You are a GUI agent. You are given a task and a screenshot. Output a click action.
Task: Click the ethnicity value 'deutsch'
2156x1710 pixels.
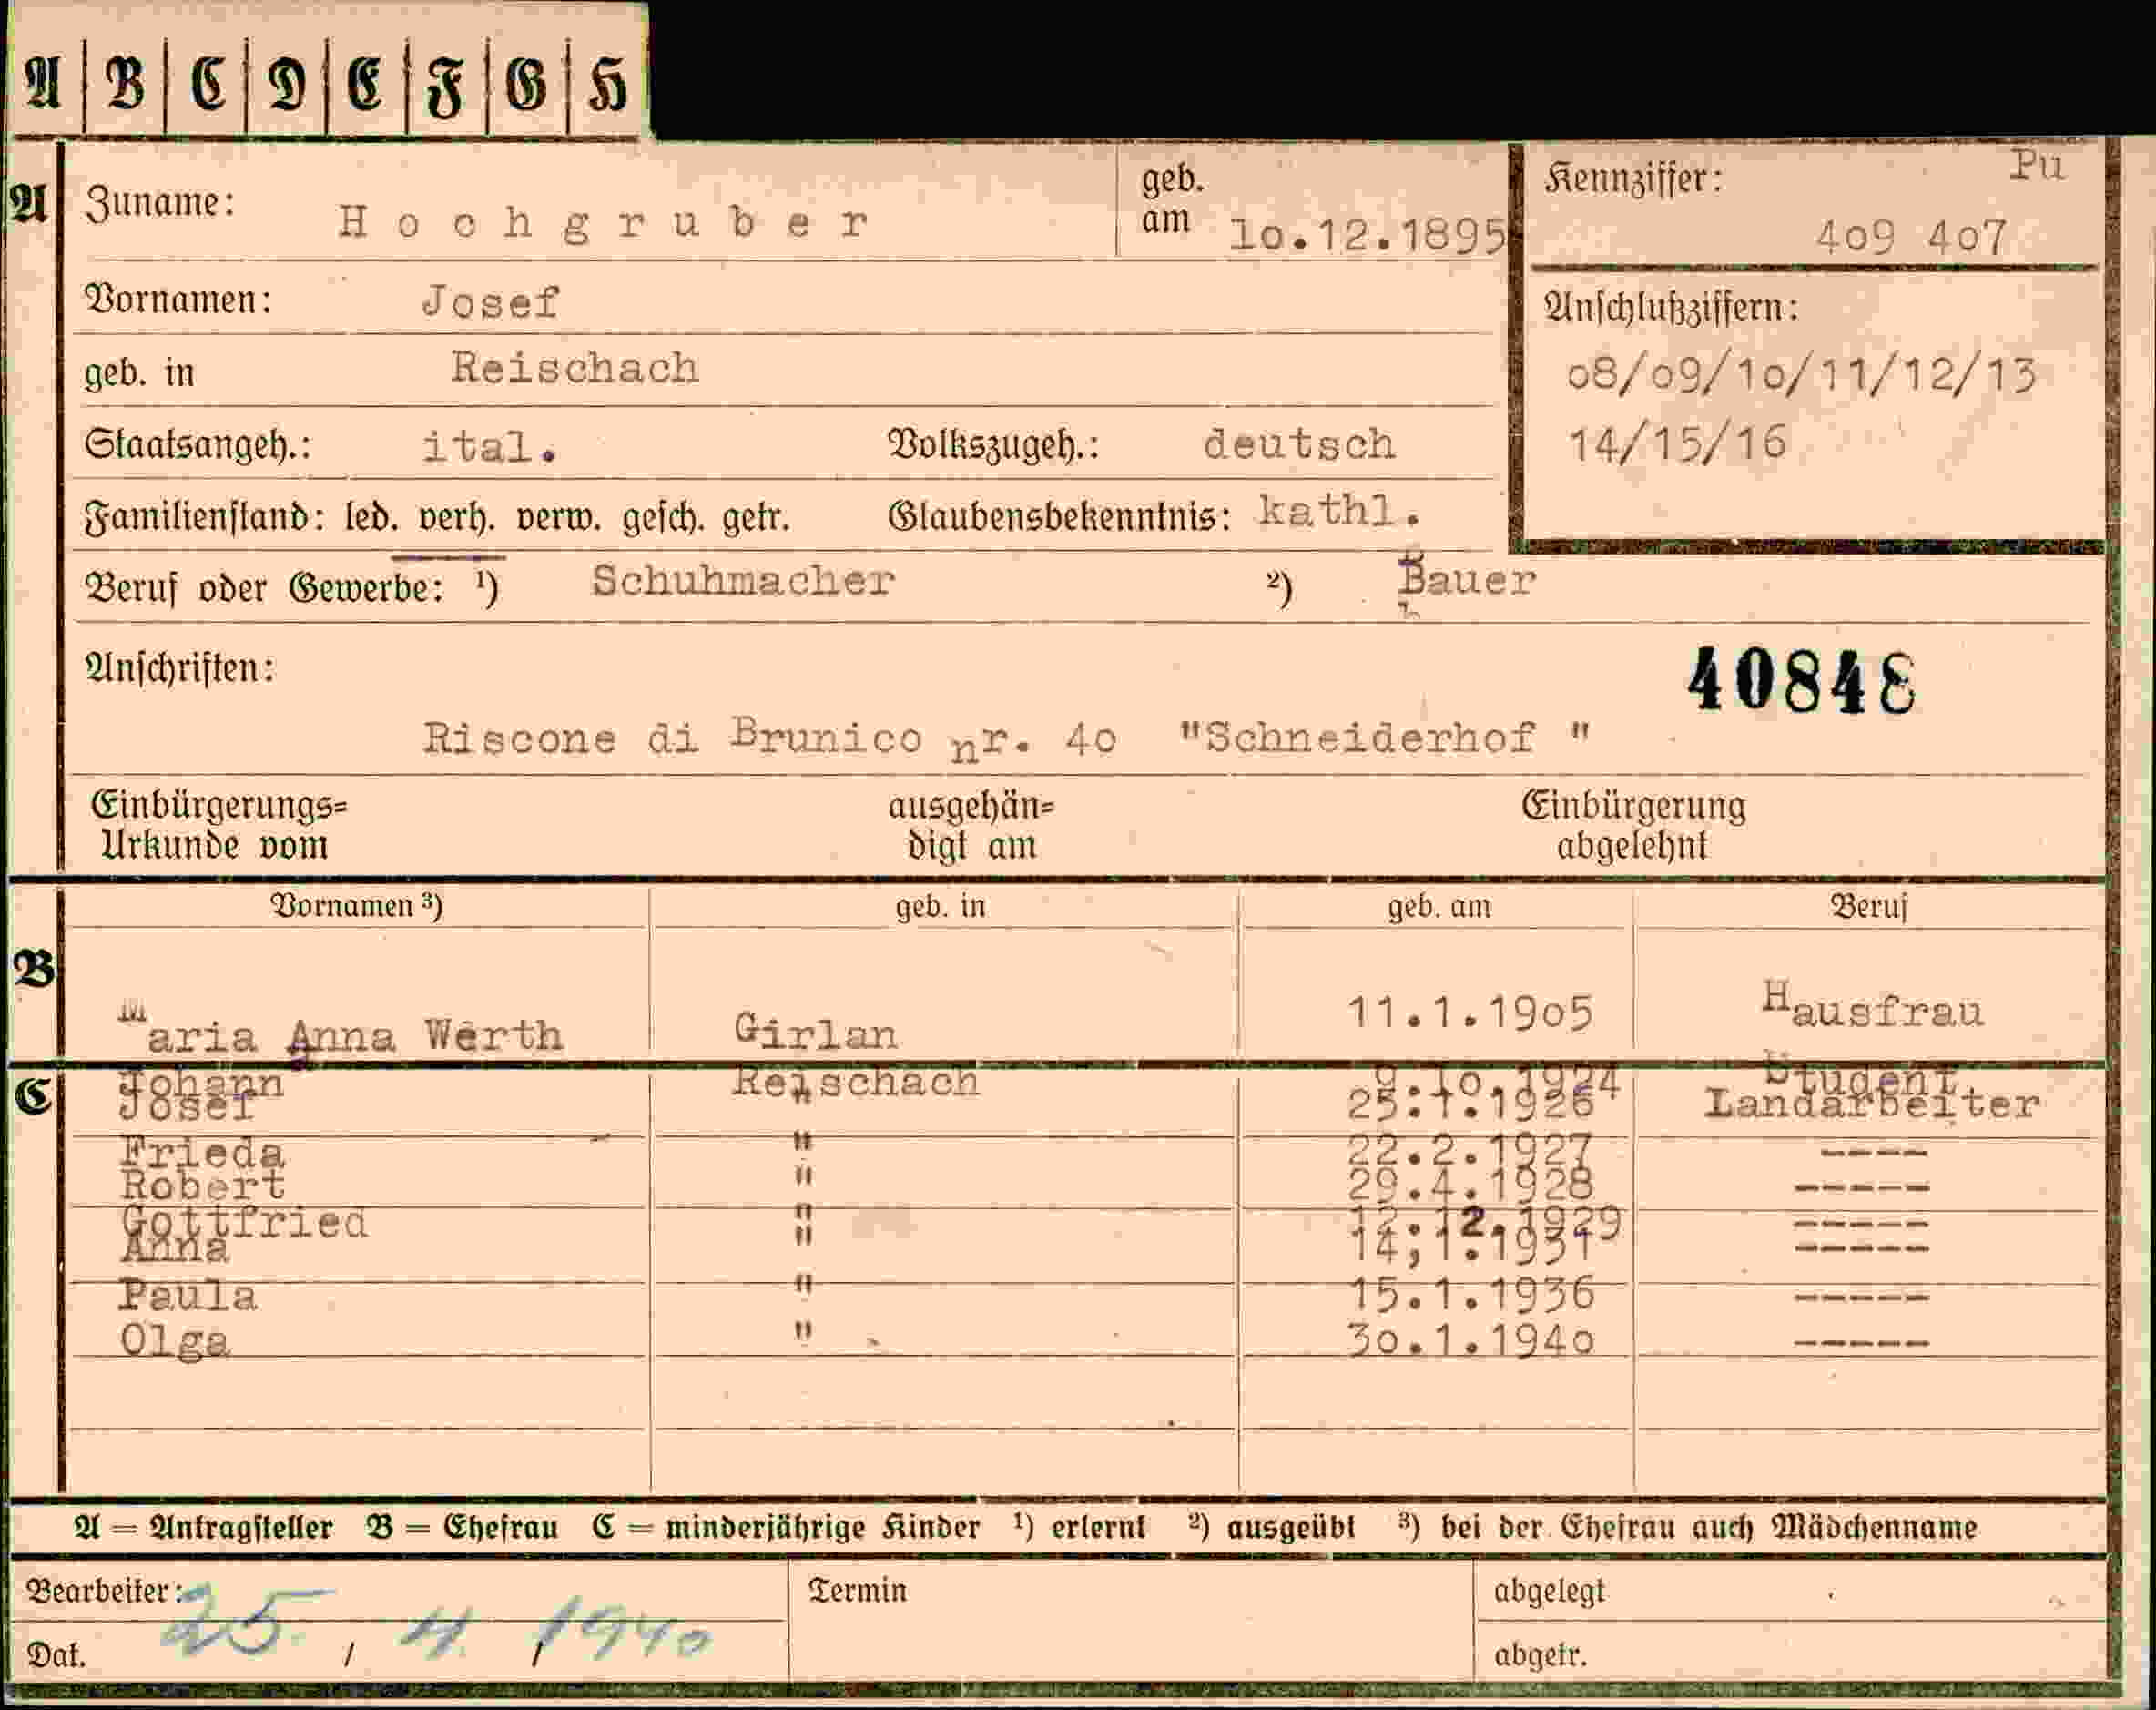[x=1299, y=444]
